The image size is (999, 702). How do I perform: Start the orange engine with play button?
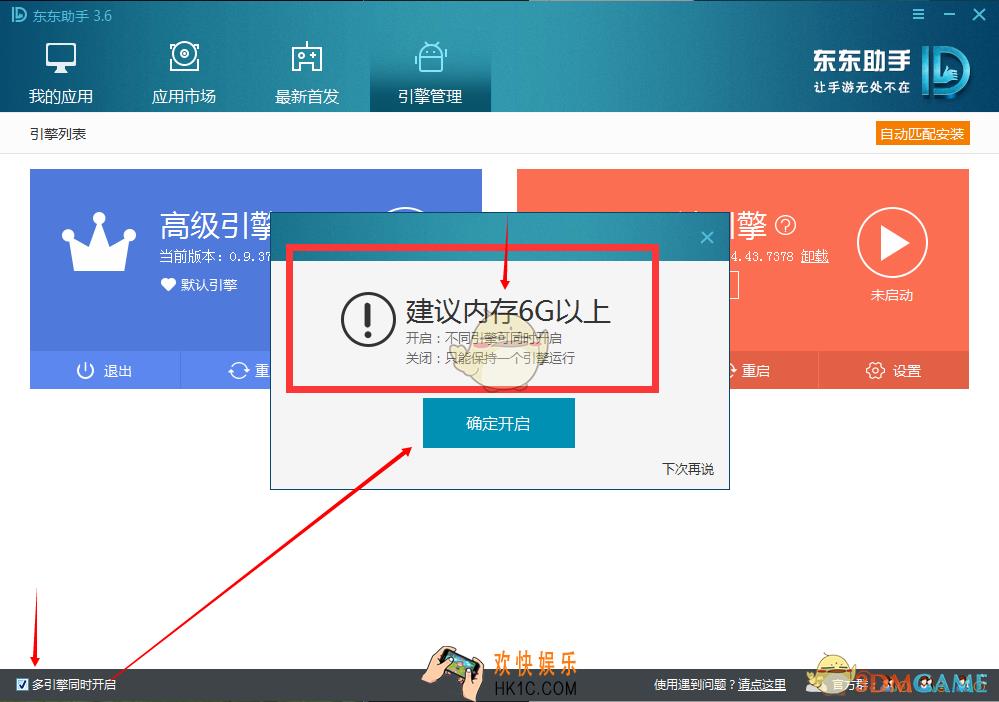[x=892, y=243]
